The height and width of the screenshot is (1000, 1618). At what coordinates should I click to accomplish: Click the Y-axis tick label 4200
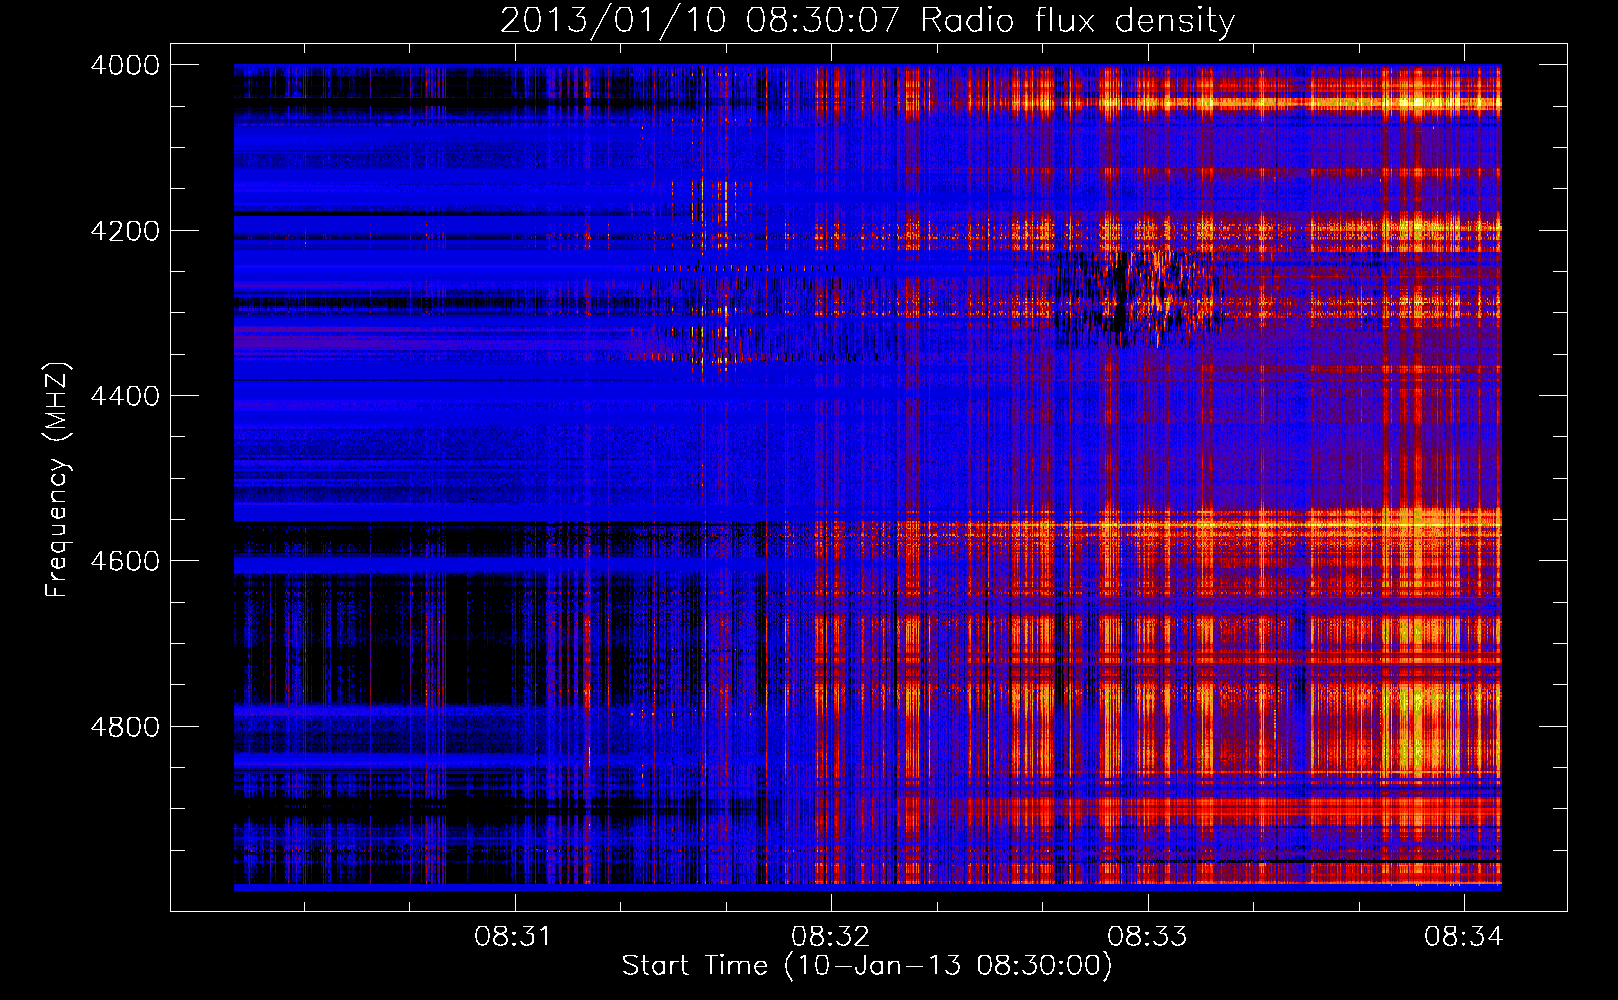point(125,231)
